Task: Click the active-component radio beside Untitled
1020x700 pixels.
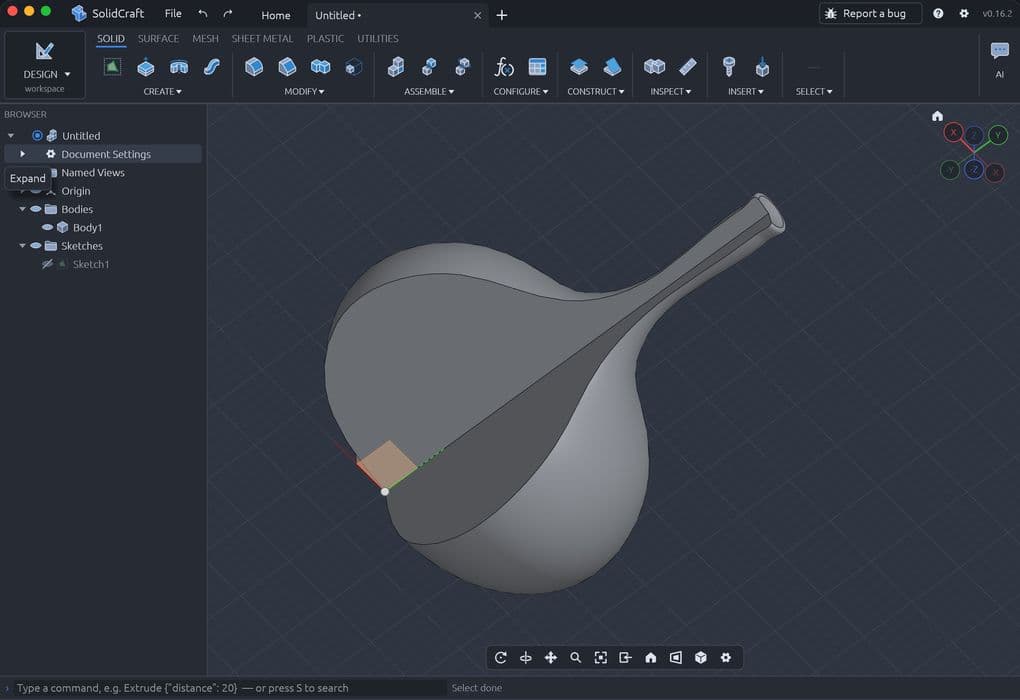Action: pyautogui.click(x=37, y=135)
